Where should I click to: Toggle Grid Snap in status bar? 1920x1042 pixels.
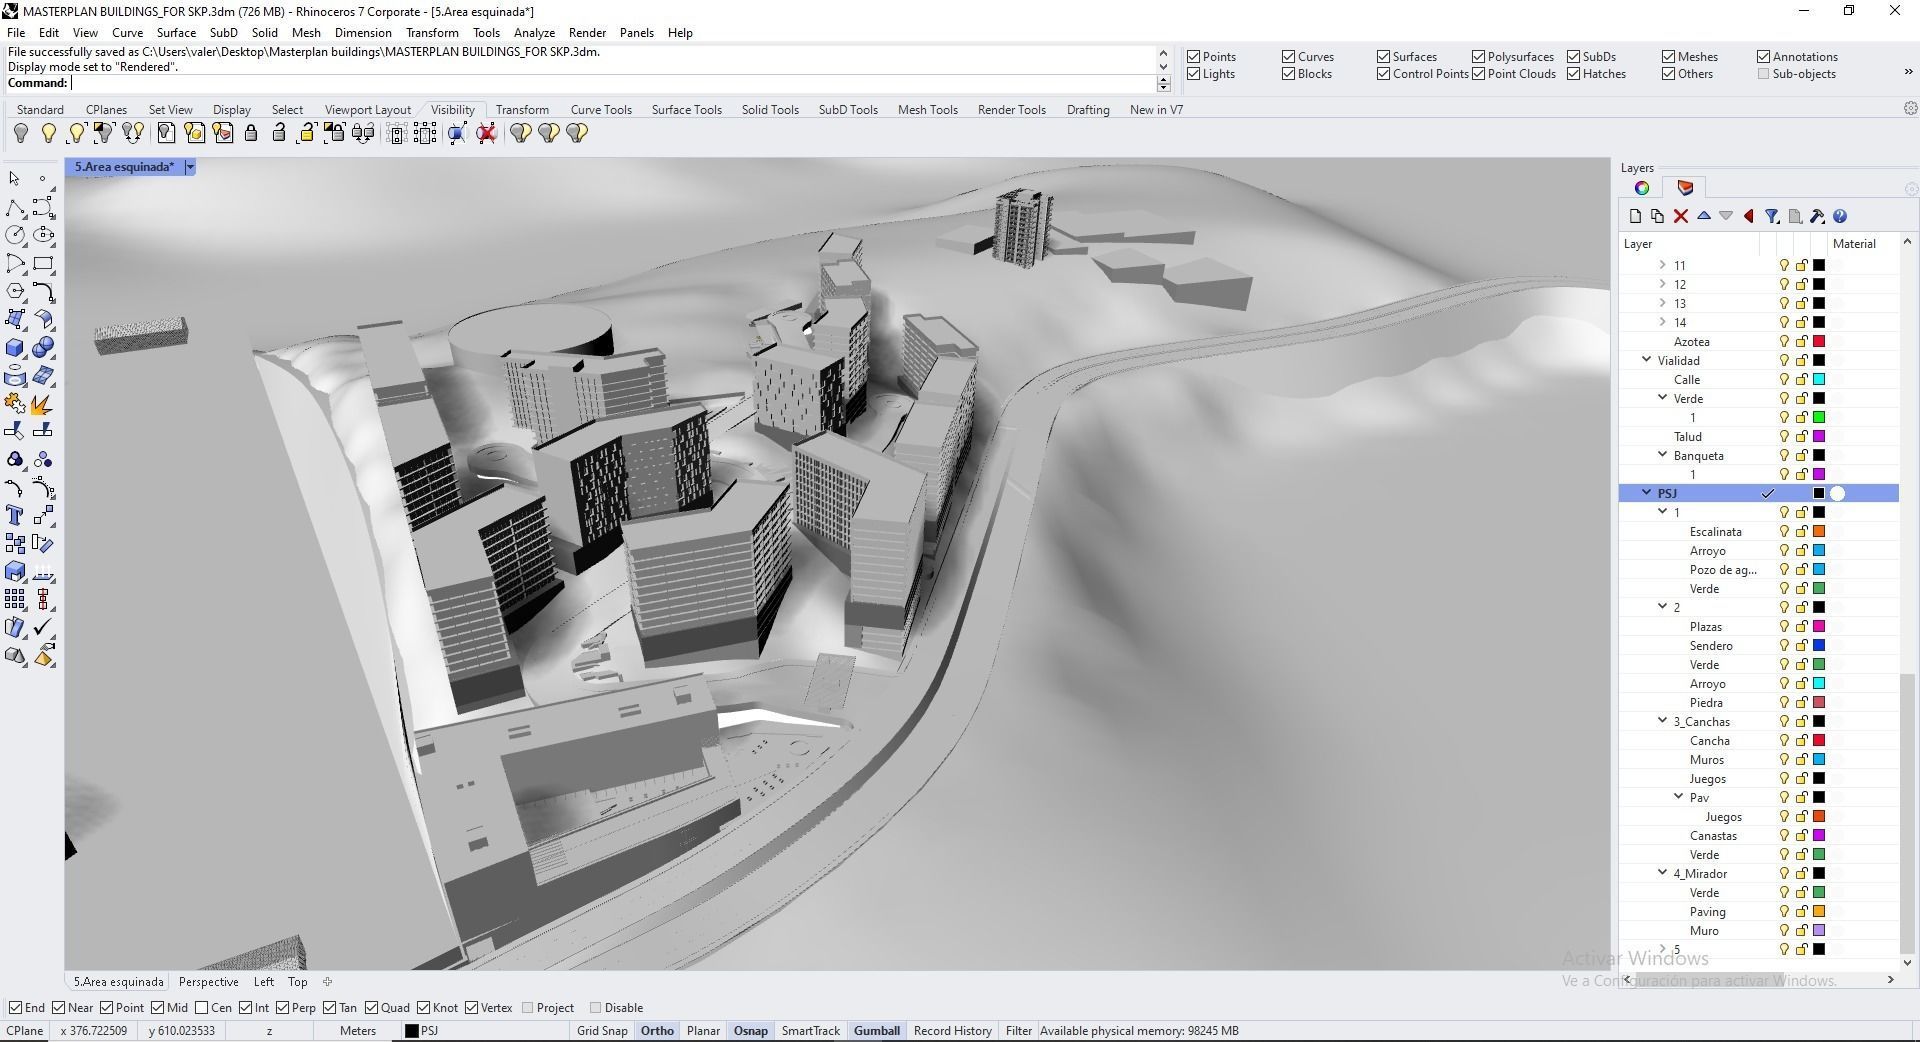click(x=602, y=1031)
